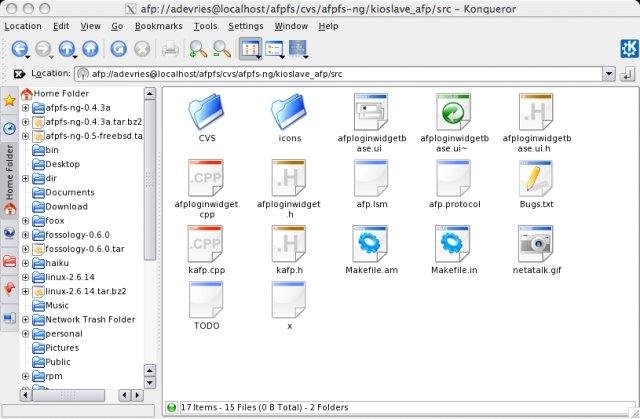Screen dimensions: 640x419
Task: Open the Window menu
Action: click(x=291, y=26)
